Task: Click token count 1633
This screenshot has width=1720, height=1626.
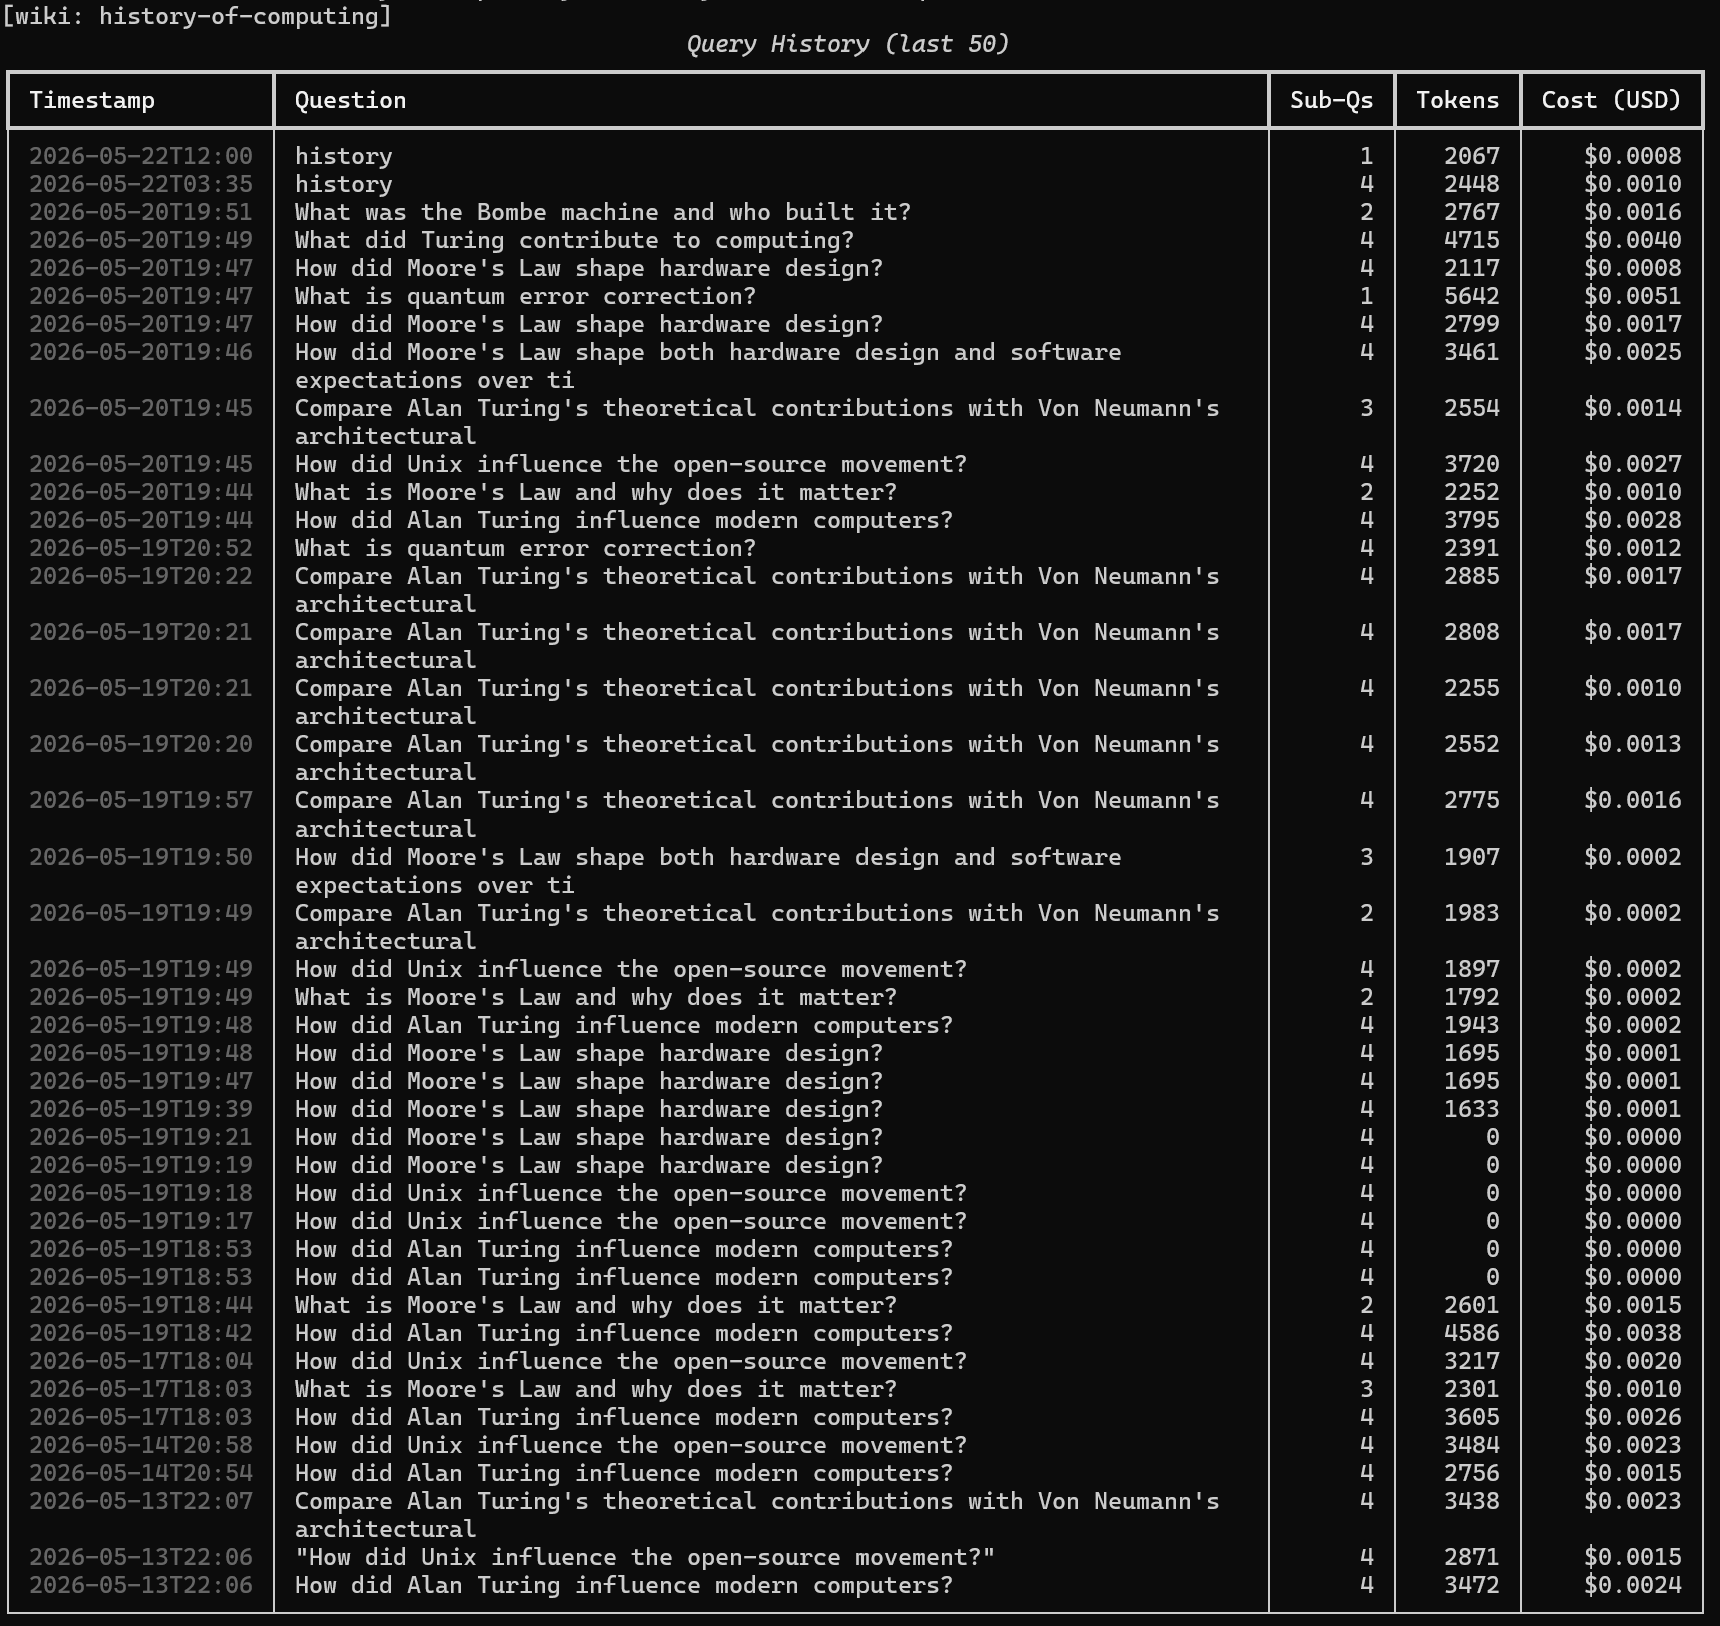Action: (x=1471, y=1109)
